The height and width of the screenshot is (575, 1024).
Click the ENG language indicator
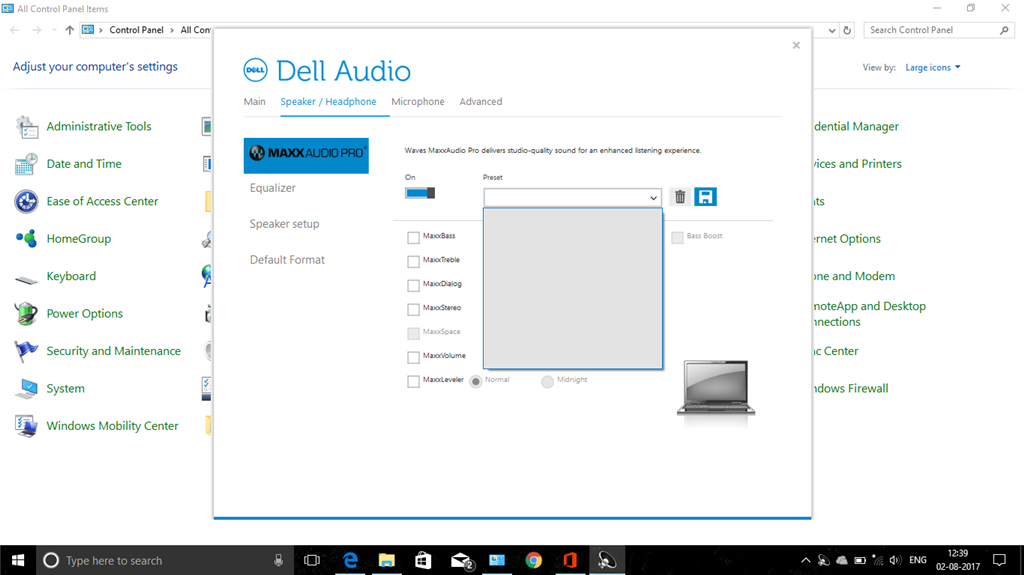click(918, 560)
